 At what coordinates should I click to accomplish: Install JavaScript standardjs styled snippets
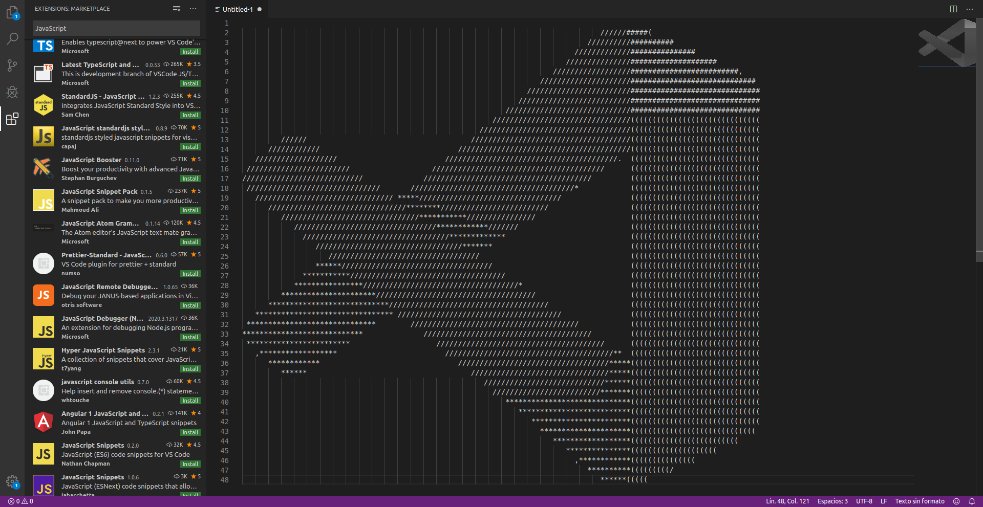click(190, 147)
